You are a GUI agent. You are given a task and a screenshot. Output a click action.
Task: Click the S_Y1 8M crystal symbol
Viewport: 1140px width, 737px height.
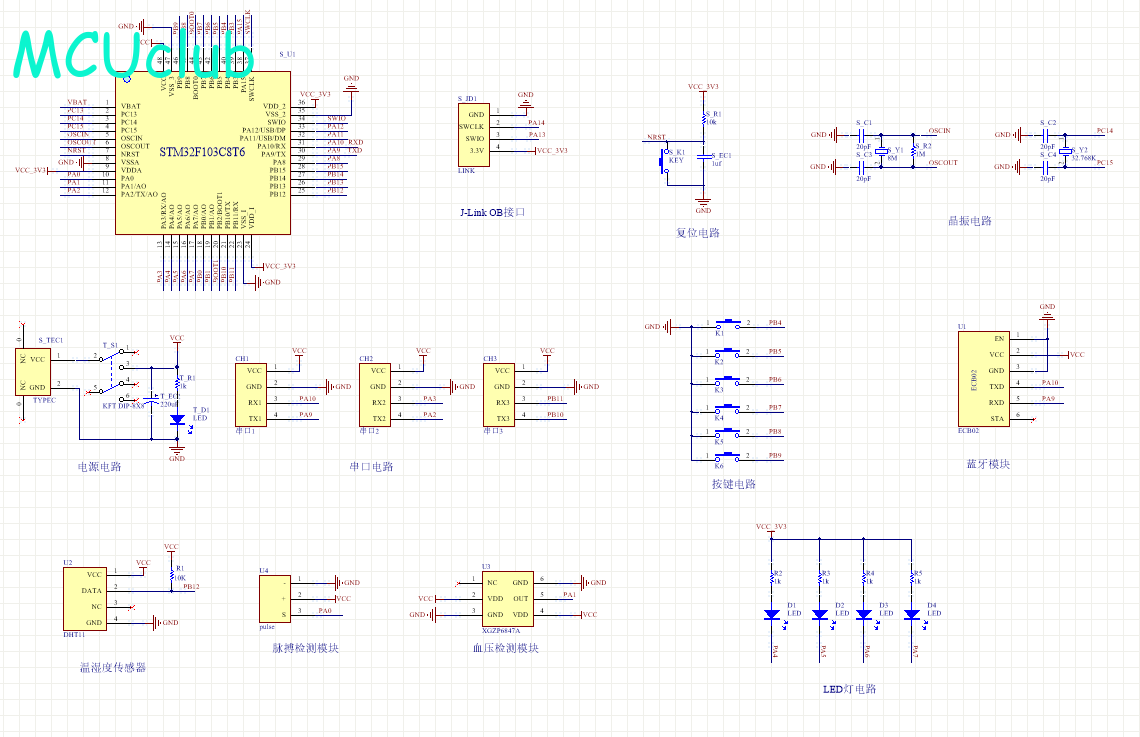881,151
